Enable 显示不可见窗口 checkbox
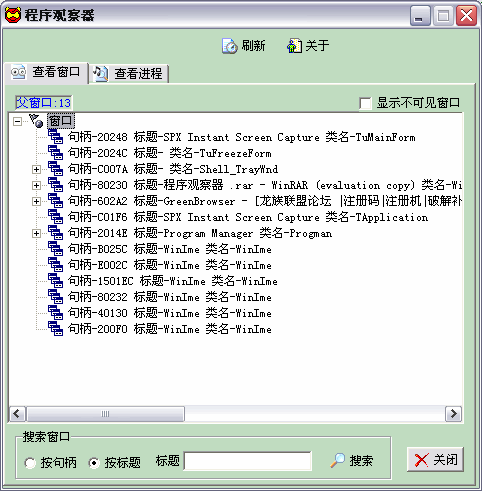The height and width of the screenshot is (491, 482). click(x=365, y=103)
